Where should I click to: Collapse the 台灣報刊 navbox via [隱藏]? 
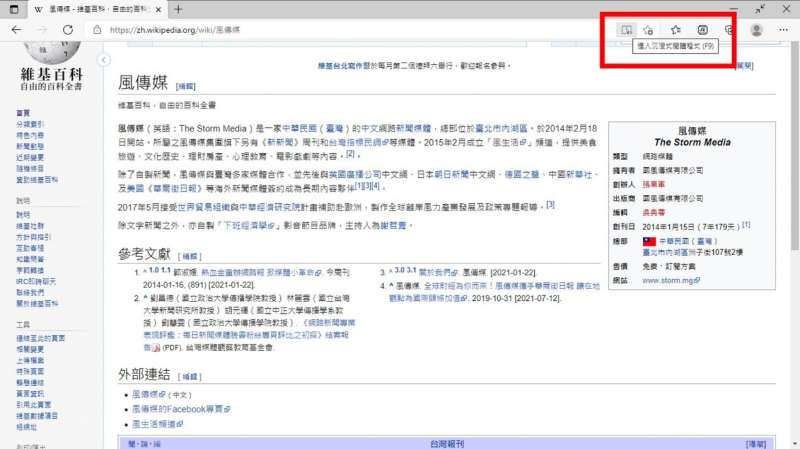[x=756, y=444]
